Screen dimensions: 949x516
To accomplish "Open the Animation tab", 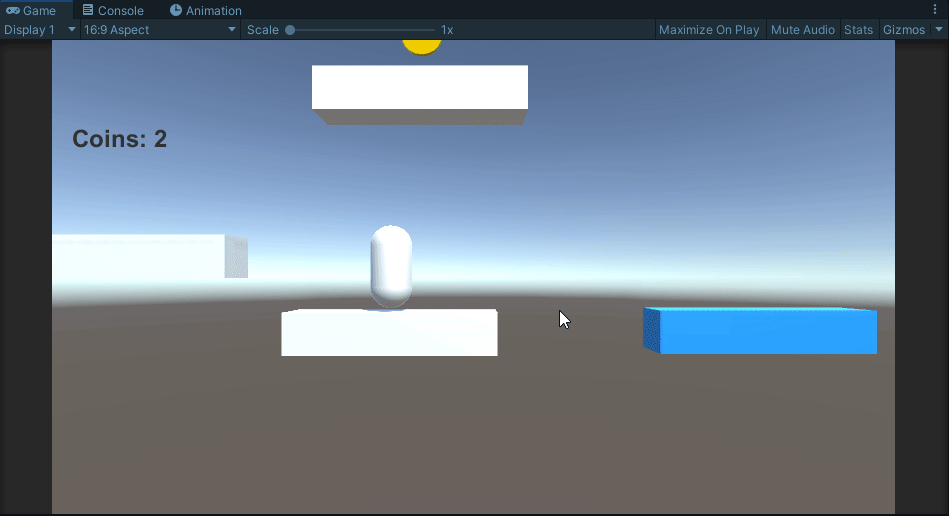I will tap(206, 10).
